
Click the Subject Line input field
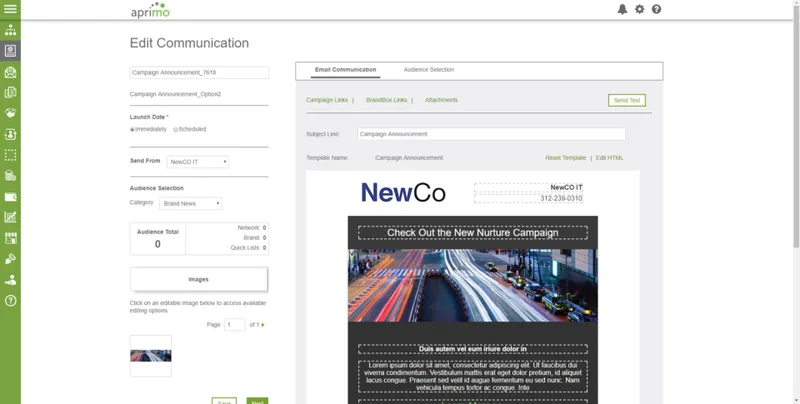[x=491, y=134]
